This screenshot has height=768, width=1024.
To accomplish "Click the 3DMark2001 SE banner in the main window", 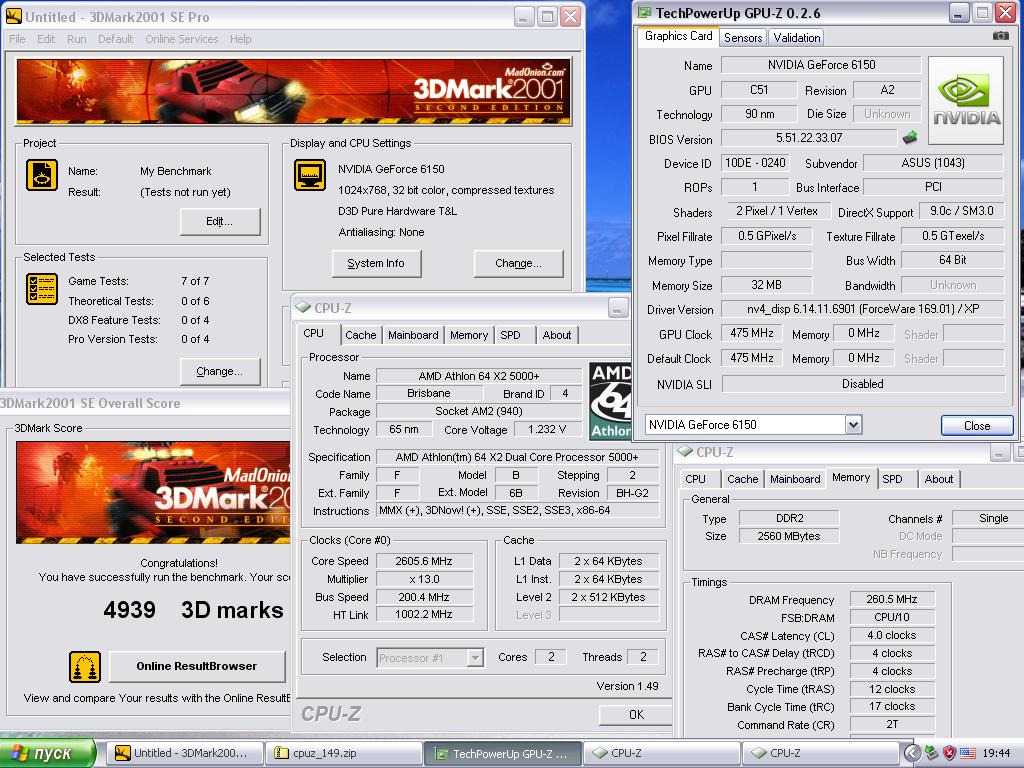I will pyautogui.click(x=294, y=92).
